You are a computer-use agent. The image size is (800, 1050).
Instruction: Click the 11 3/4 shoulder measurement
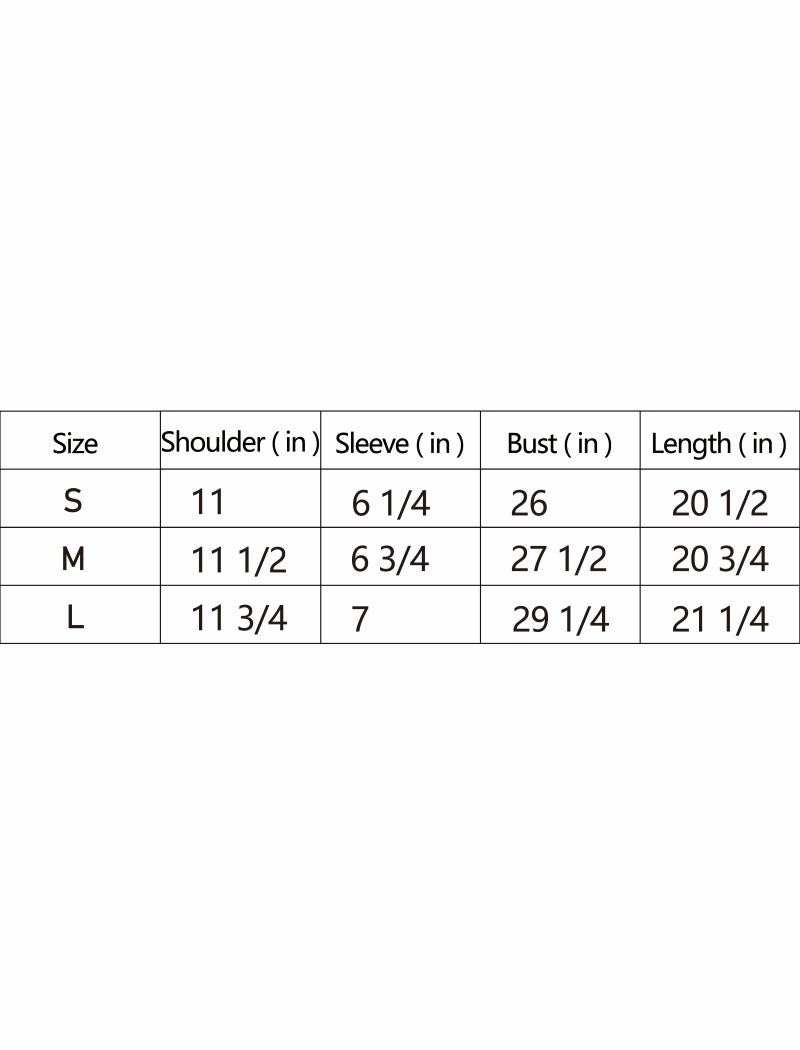pos(238,618)
